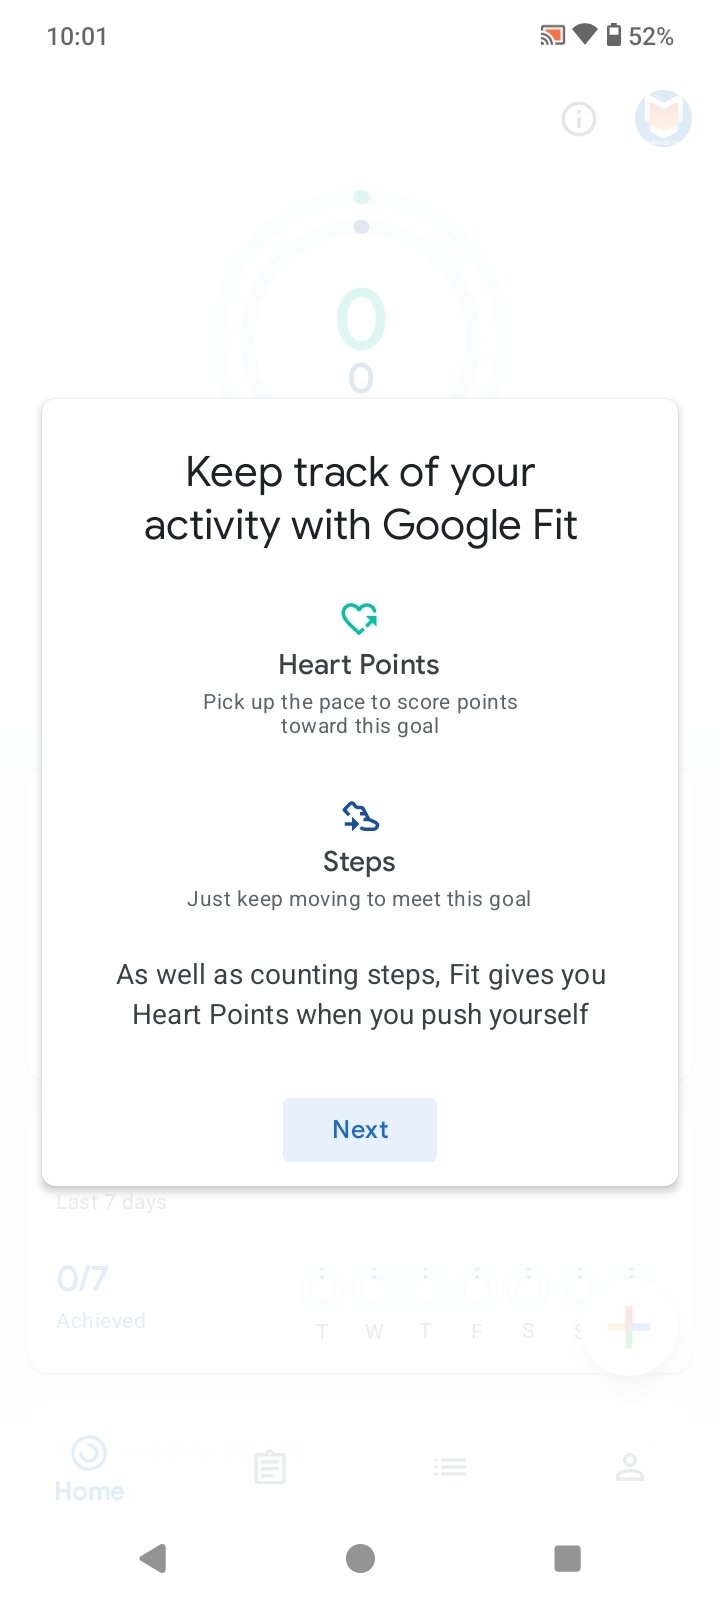Tap the Next button in dialog
This screenshot has width=720, height=1600.
pyautogui.click(x=360, y=1130)
